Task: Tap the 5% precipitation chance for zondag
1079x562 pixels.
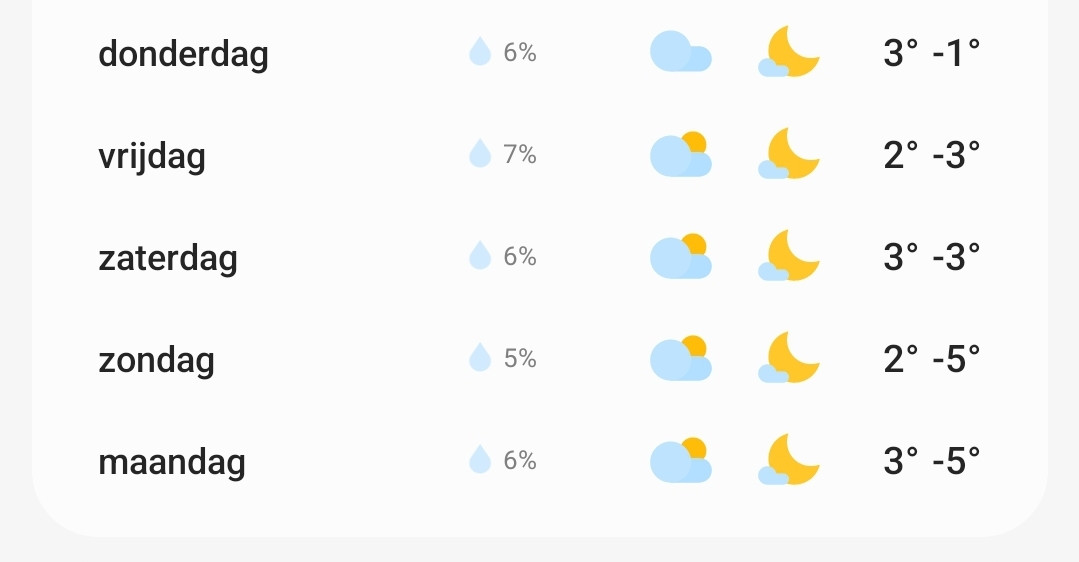Action: [520, 358]
